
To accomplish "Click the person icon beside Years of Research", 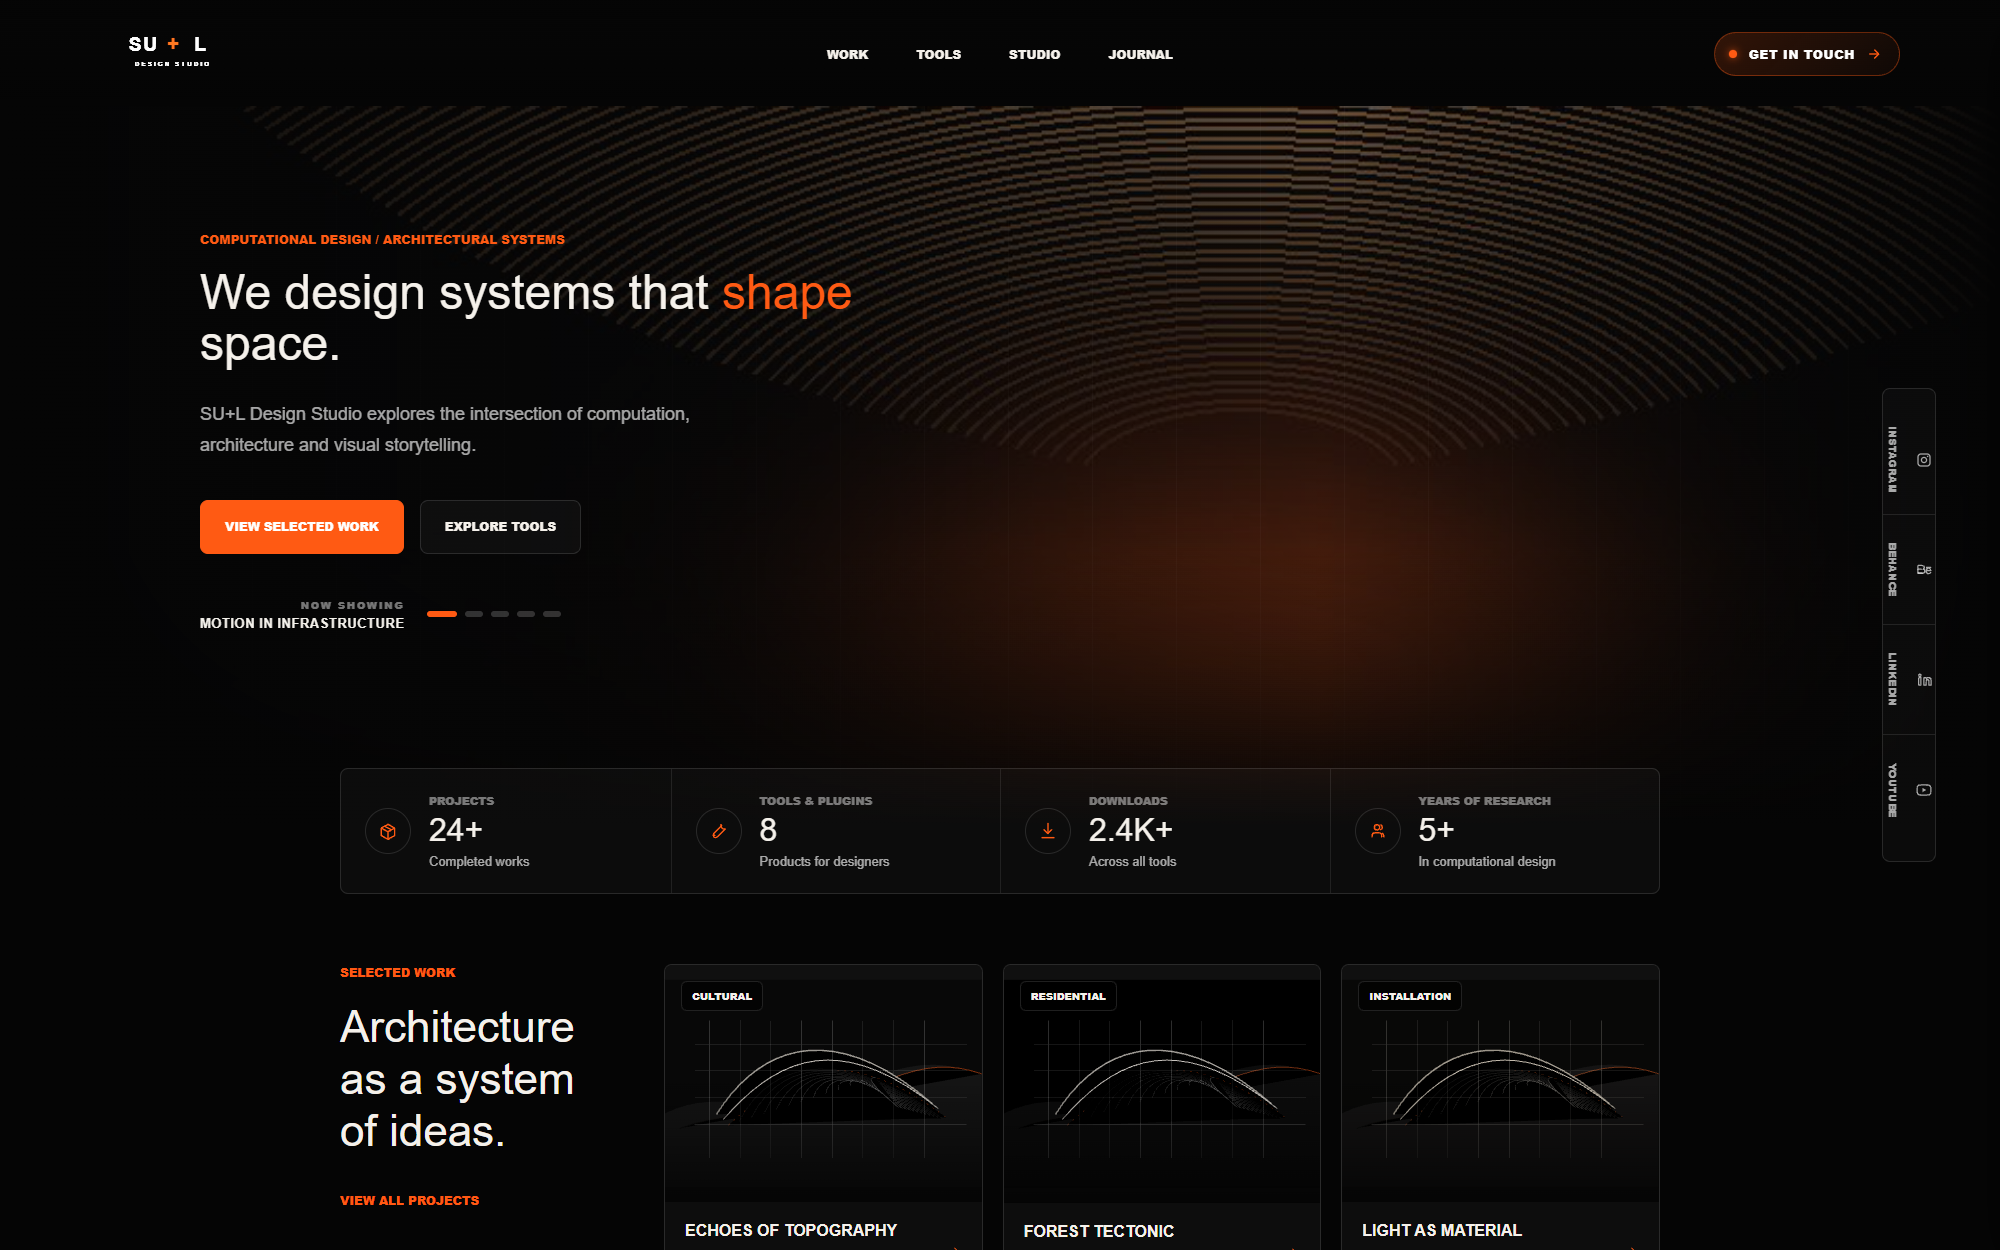I will click(1378, 831).
